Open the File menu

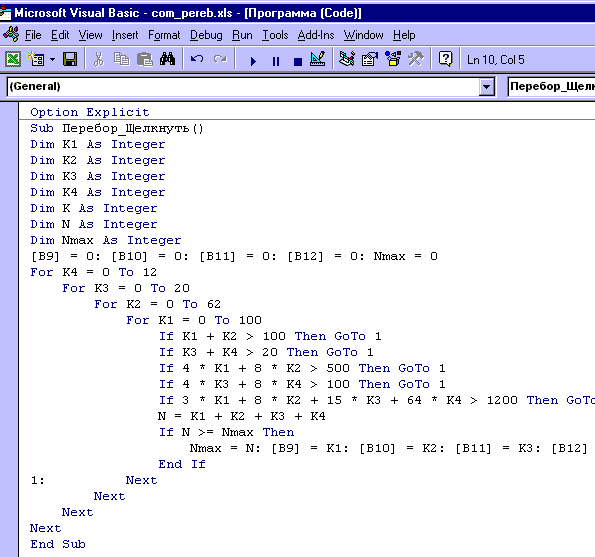pos(33,35)
